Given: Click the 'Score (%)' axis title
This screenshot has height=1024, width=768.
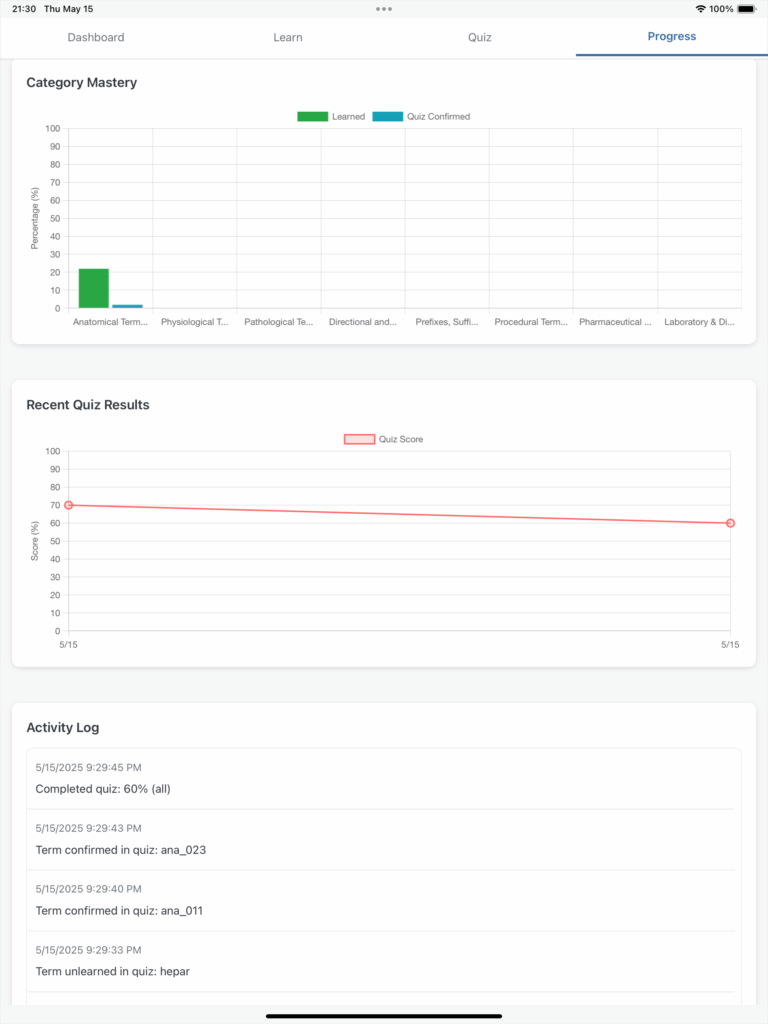Looking at the screenshot, I should [35, 541].
